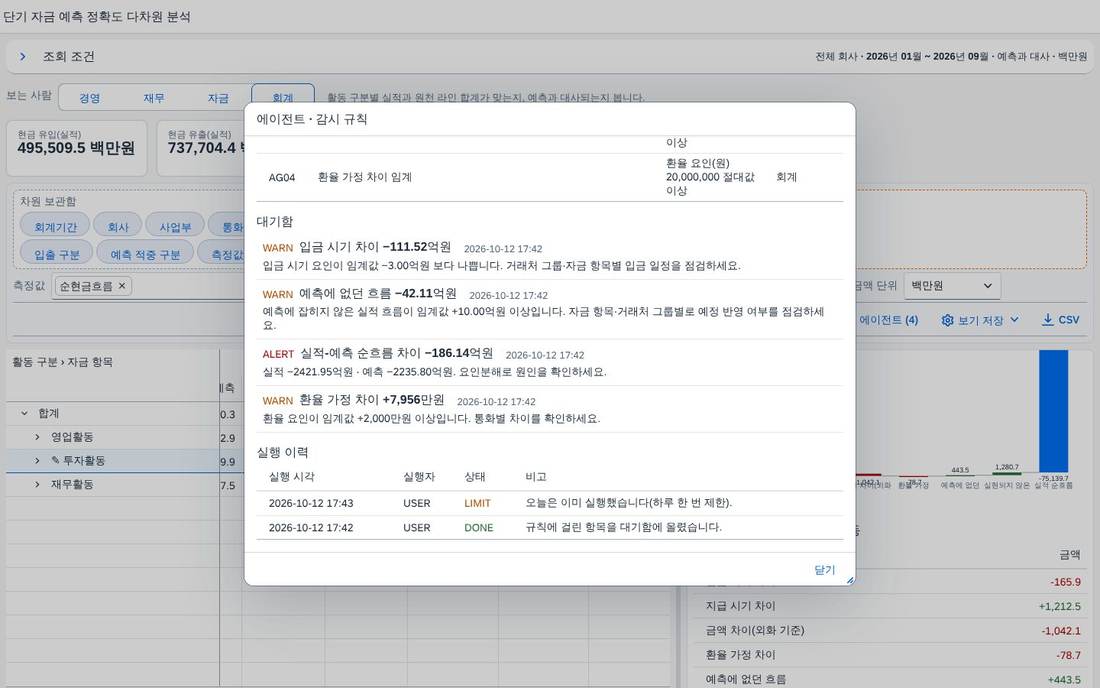Switch to the 자금 viewer tab

pyautogui.click(x=218, y=98)
